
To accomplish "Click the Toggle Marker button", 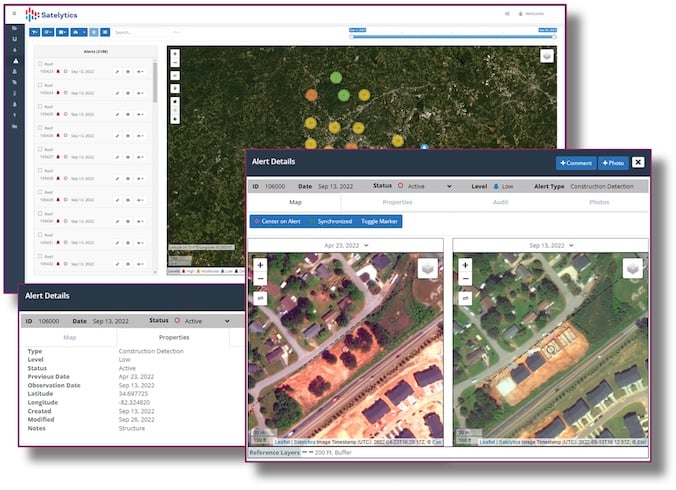I will click(377, 220).
